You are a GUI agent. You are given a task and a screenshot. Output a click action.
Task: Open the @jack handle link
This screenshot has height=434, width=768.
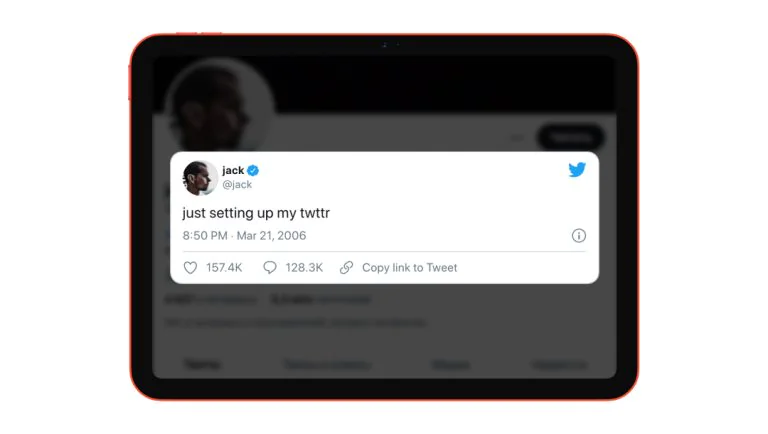(237, 185)
